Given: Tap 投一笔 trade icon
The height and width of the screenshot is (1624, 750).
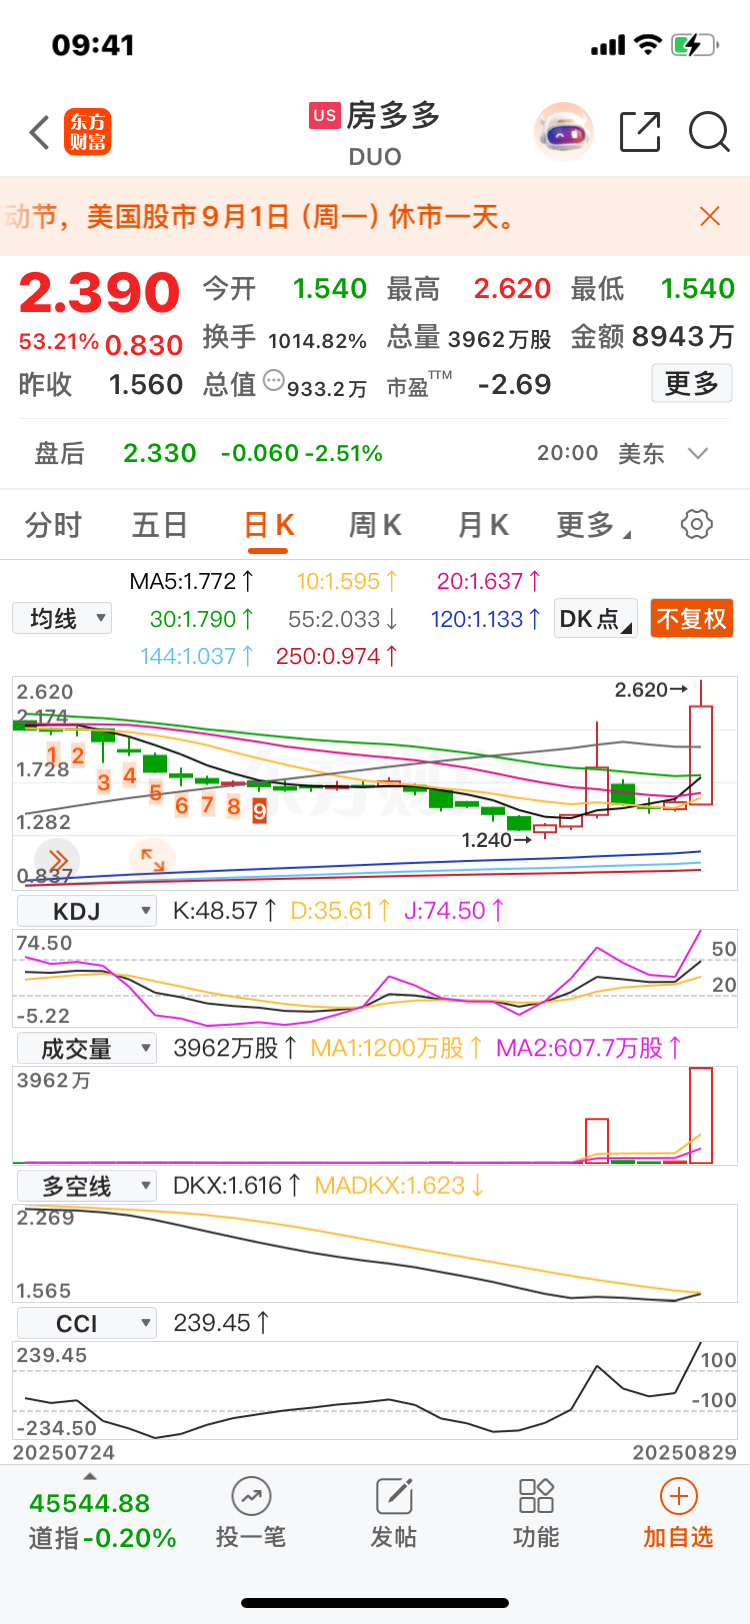Looking at the screenshot, I should [251, 1515].
